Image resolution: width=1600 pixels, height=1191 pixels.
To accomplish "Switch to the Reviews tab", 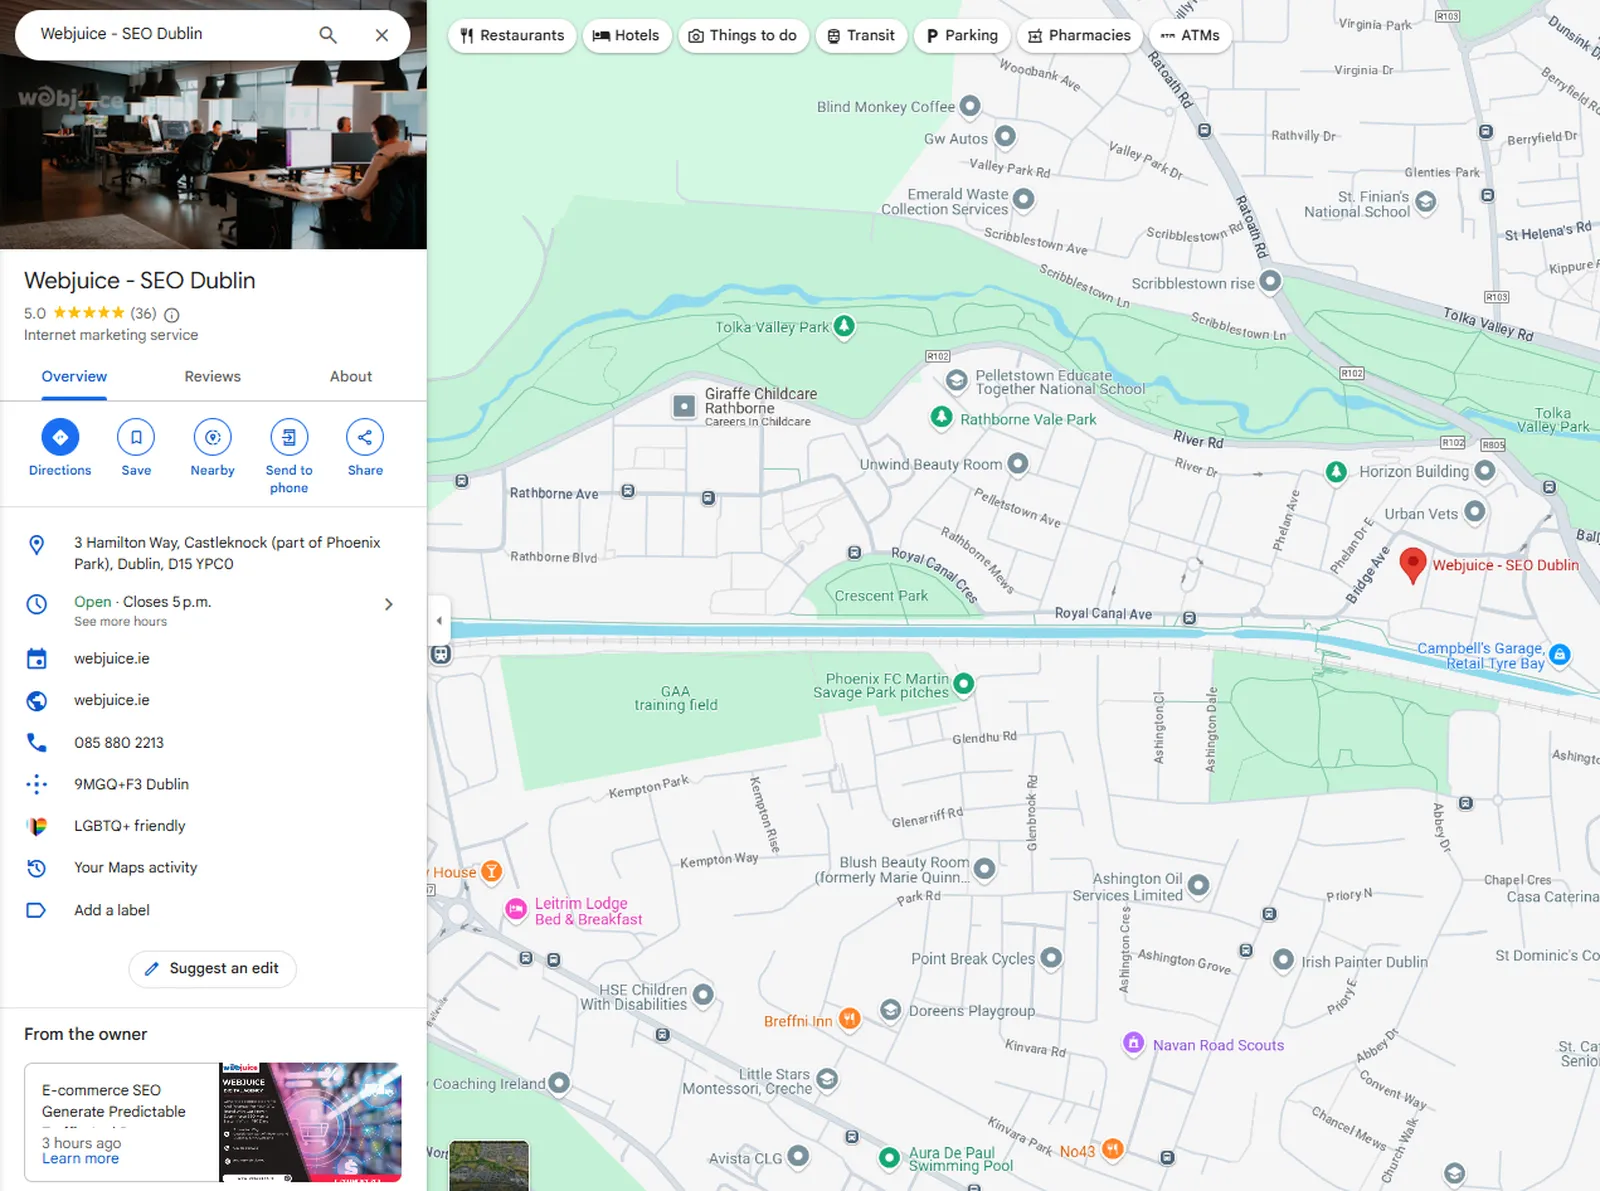I will click(212, 377).
